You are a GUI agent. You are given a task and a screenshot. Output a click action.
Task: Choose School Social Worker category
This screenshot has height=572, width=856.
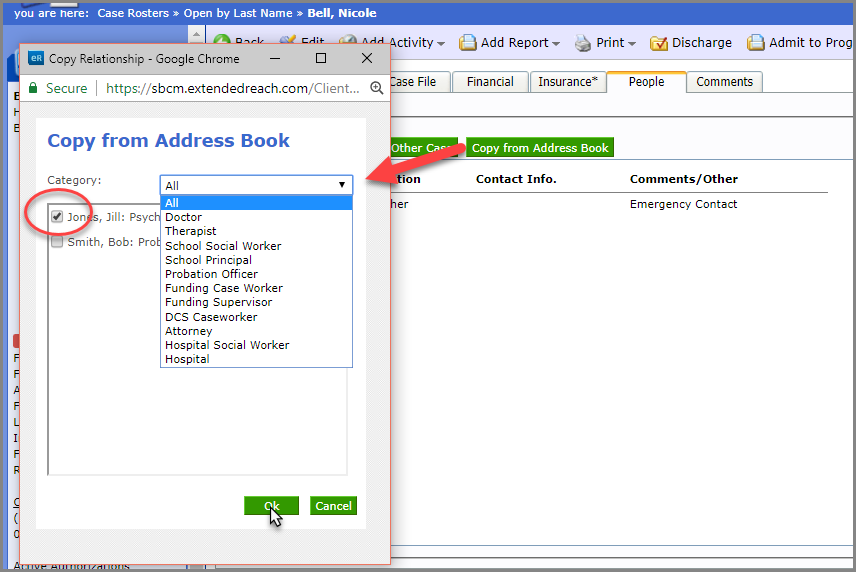[x=256, y=246]
